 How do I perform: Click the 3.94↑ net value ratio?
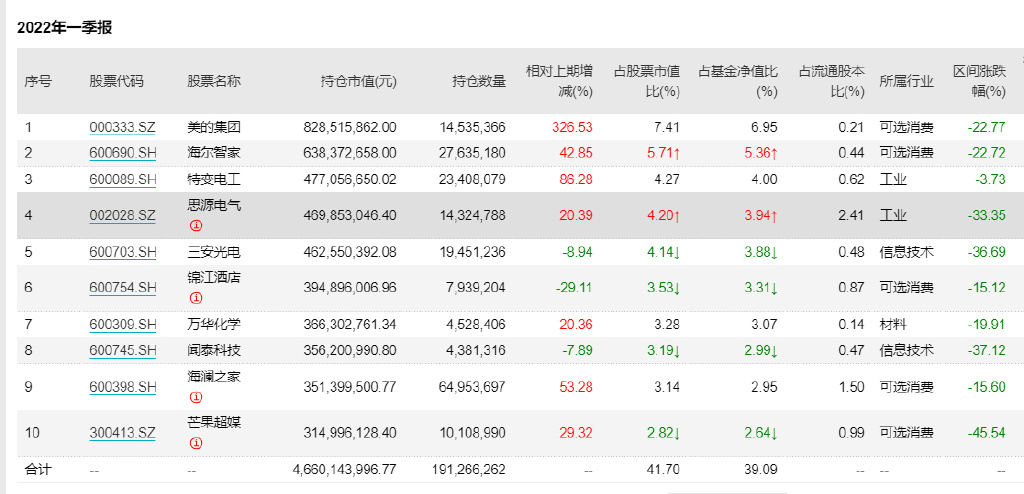click(761, 216)
